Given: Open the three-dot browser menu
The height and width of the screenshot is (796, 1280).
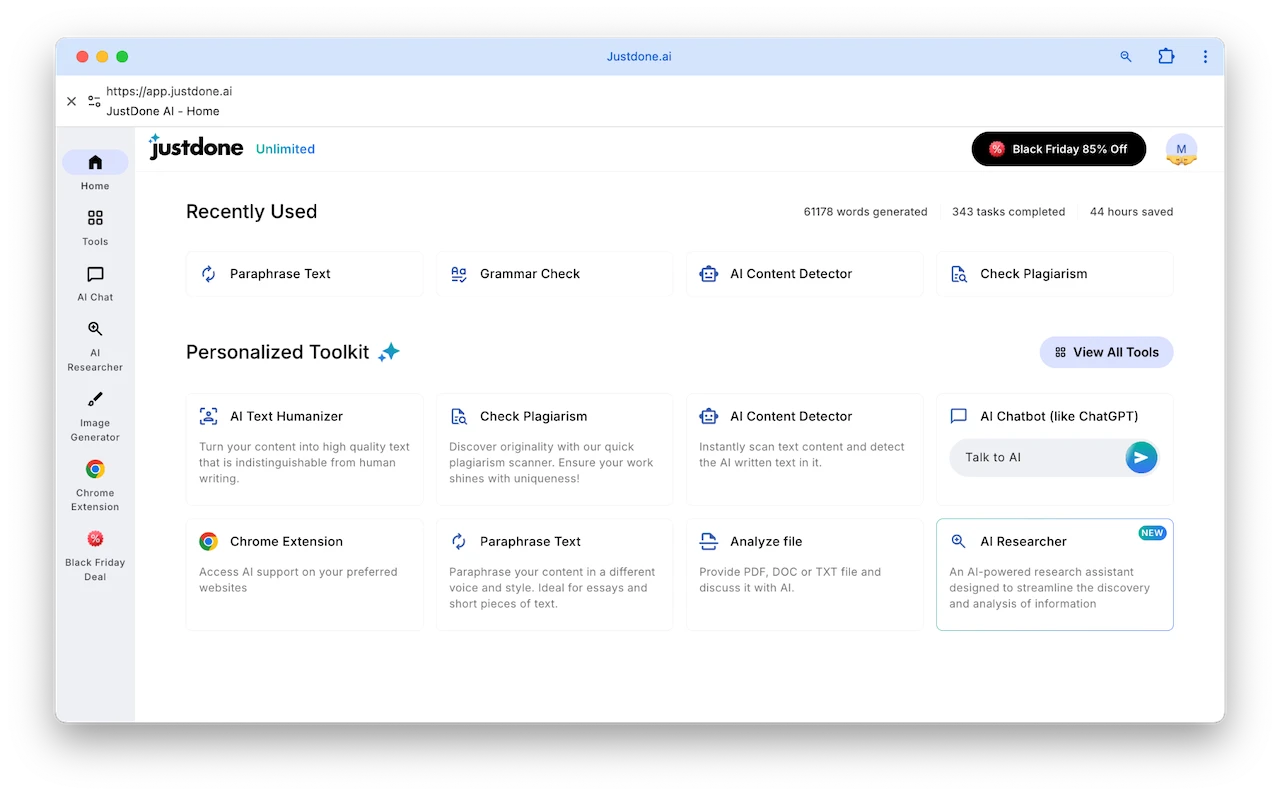Looking at the screenshot, I should point(1205,57).
